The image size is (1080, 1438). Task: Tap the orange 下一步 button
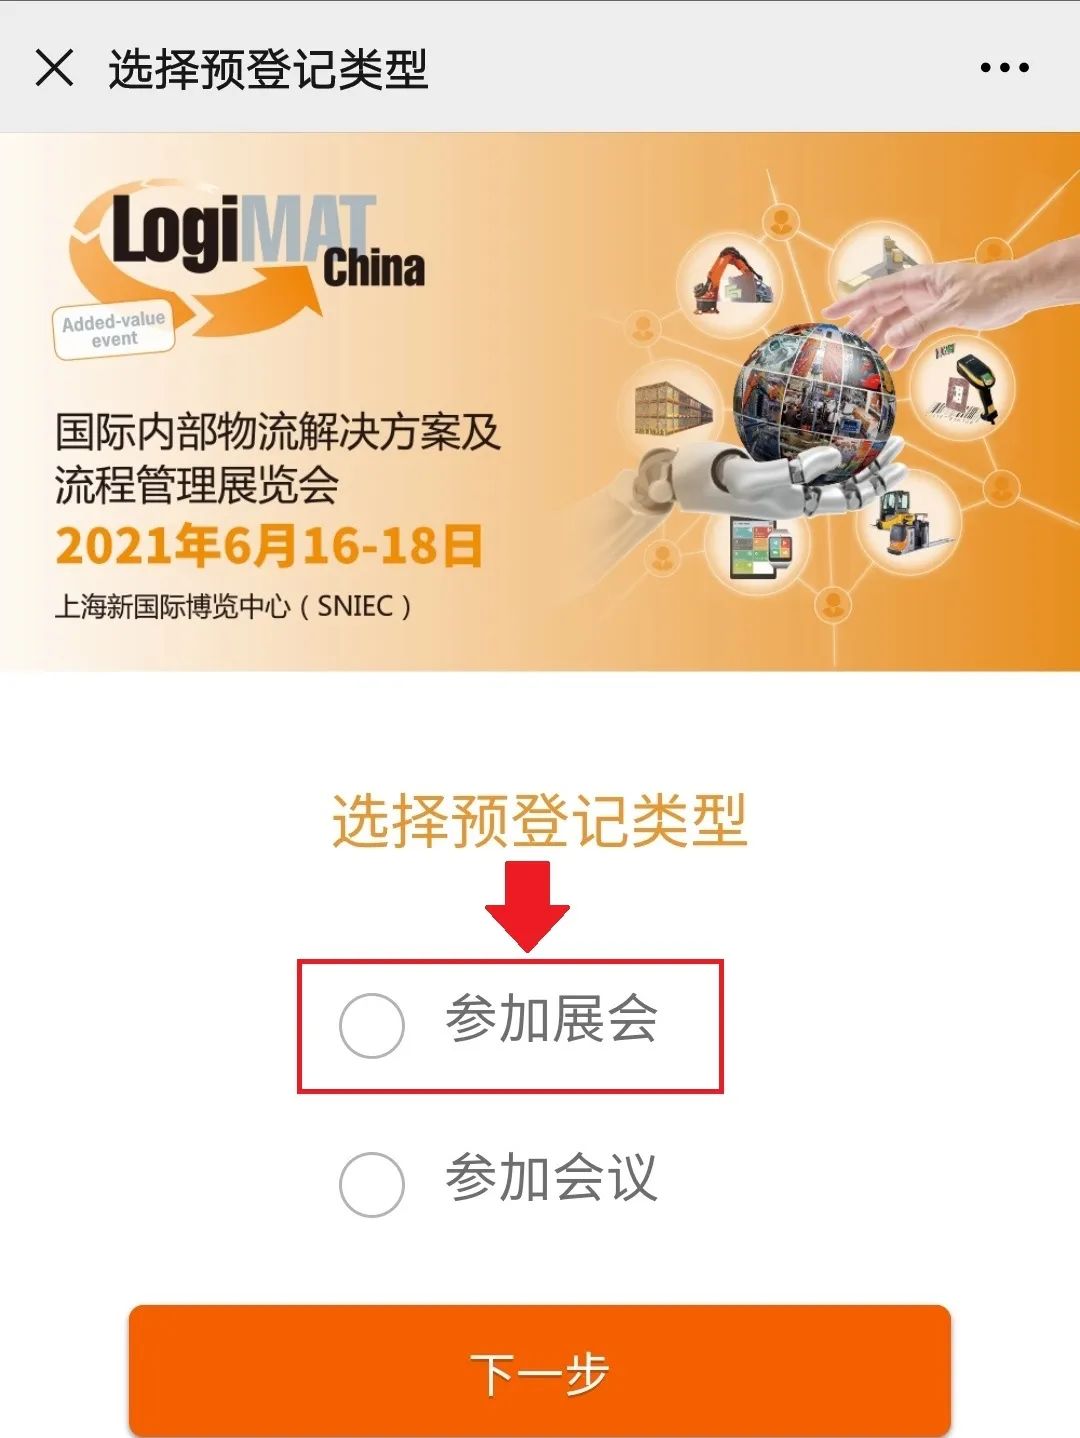point(540,1370)
